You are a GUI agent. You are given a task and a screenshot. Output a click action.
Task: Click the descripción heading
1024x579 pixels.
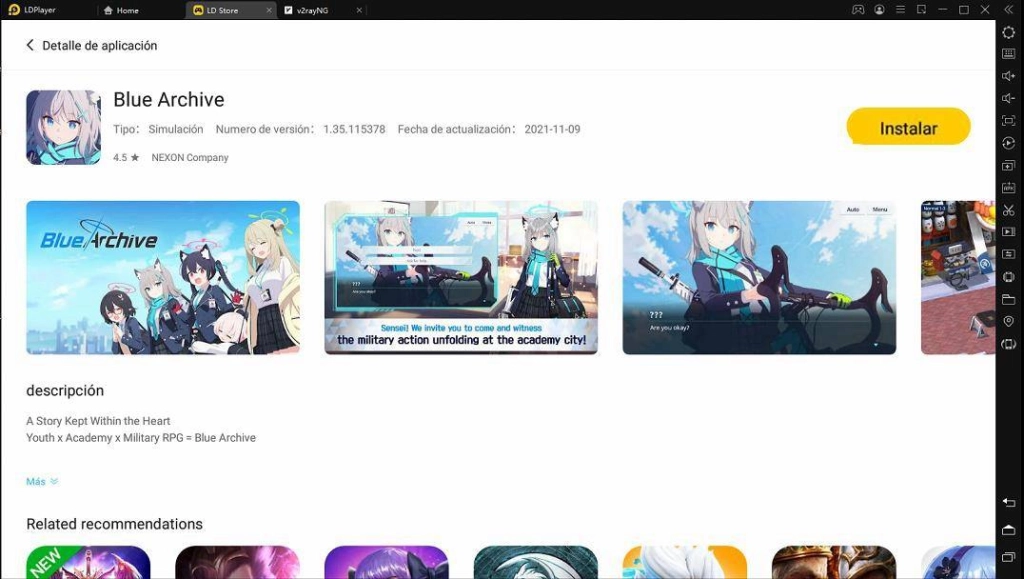[x=65, y=390]
